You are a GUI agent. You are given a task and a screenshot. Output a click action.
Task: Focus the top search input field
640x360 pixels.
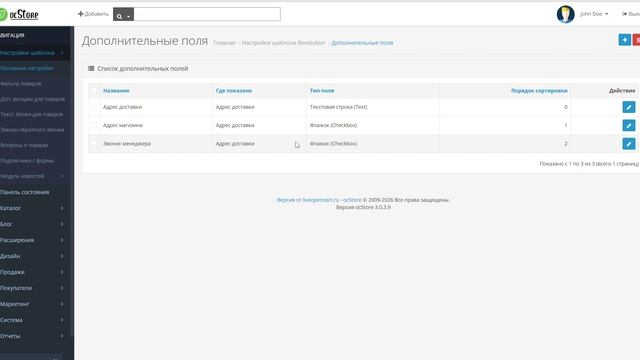207,14
